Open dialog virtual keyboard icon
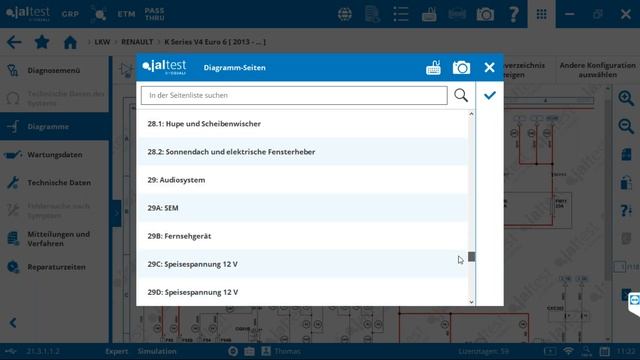 pos(433,67)
